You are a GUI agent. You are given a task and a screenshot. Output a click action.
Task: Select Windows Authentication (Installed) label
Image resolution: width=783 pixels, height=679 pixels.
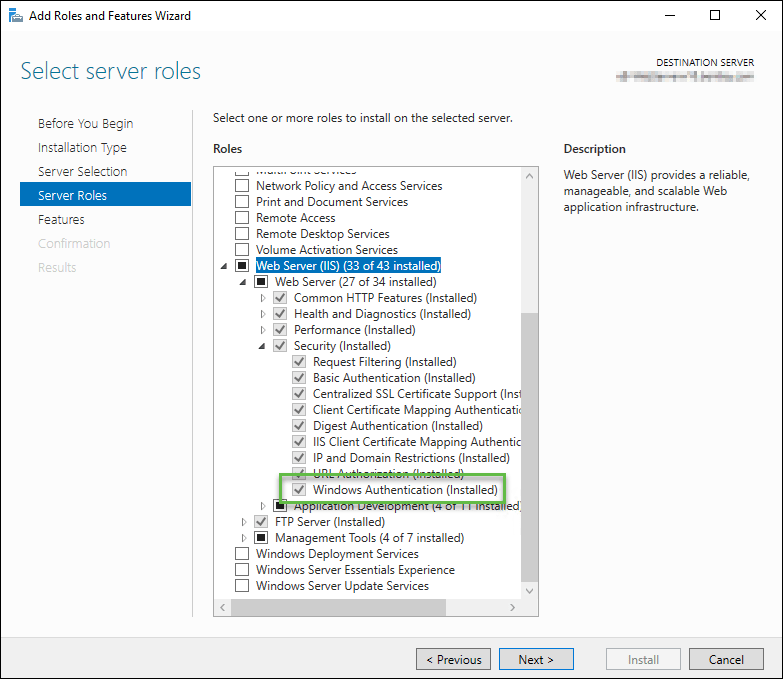click(x=405, y=490)
